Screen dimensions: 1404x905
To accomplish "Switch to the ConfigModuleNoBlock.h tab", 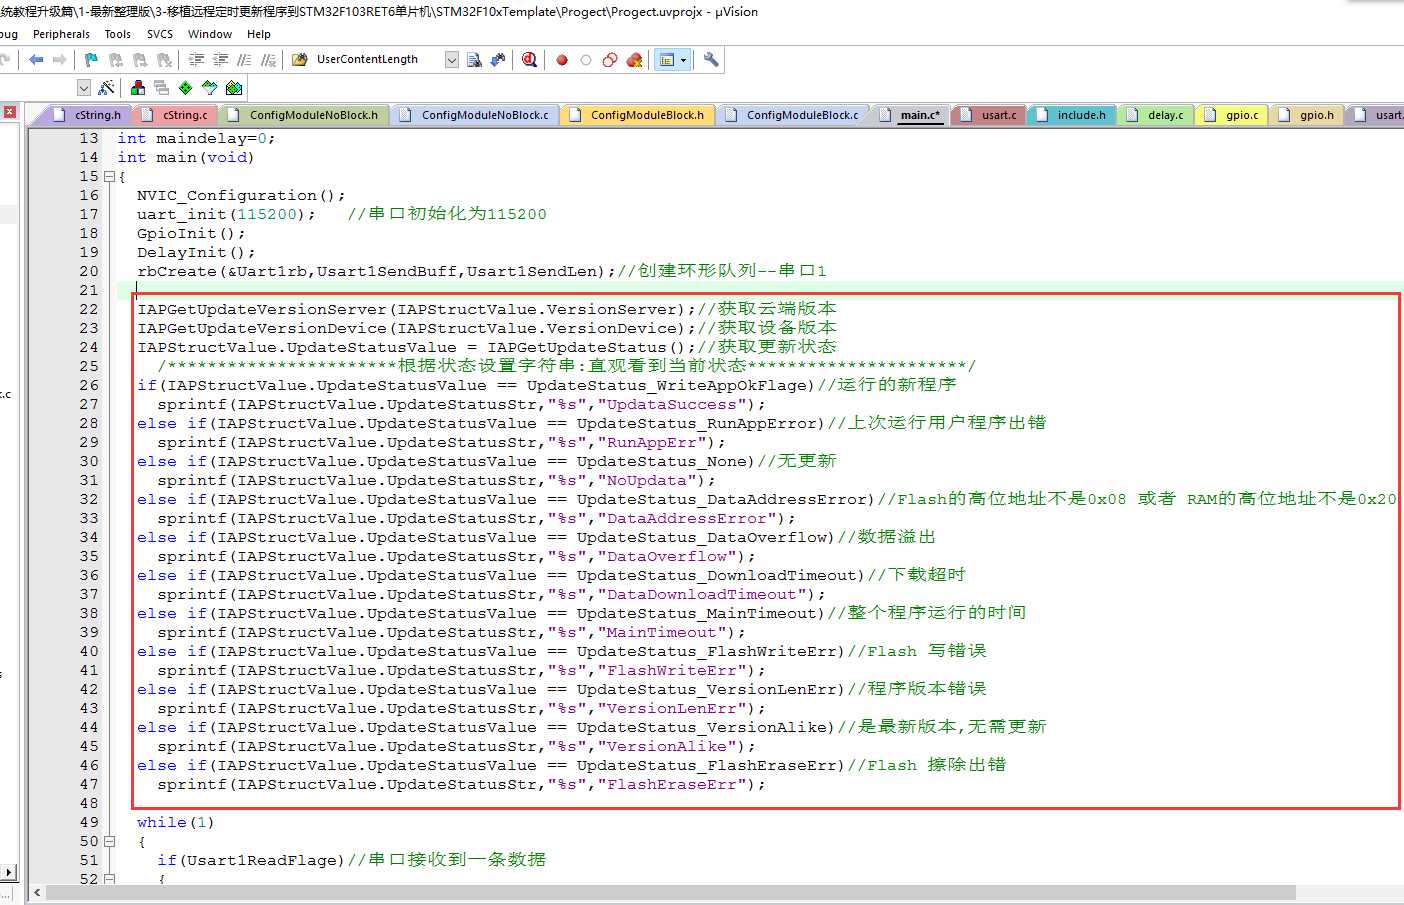I will point(304,115).
